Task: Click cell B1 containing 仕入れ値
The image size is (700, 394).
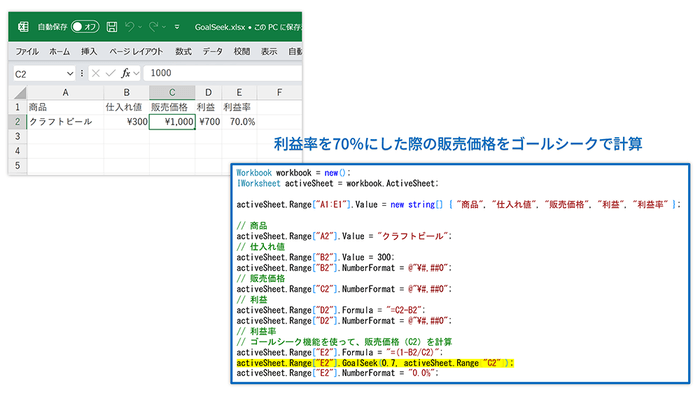Action: pos(126,107)
